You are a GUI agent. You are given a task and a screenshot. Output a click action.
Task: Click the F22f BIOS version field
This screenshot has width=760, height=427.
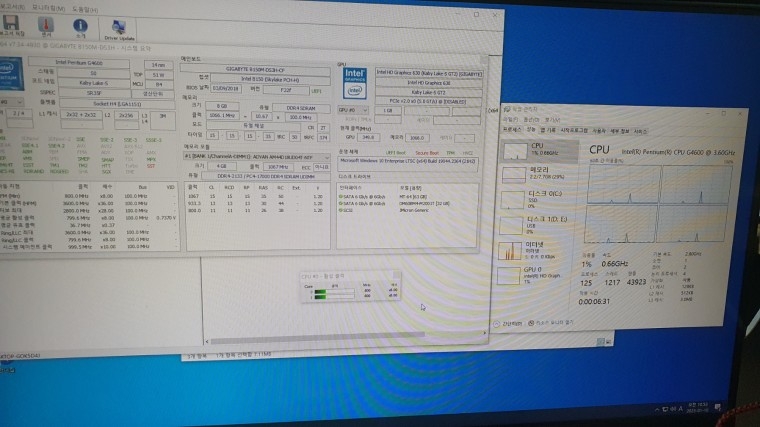[x=286, y=90]
